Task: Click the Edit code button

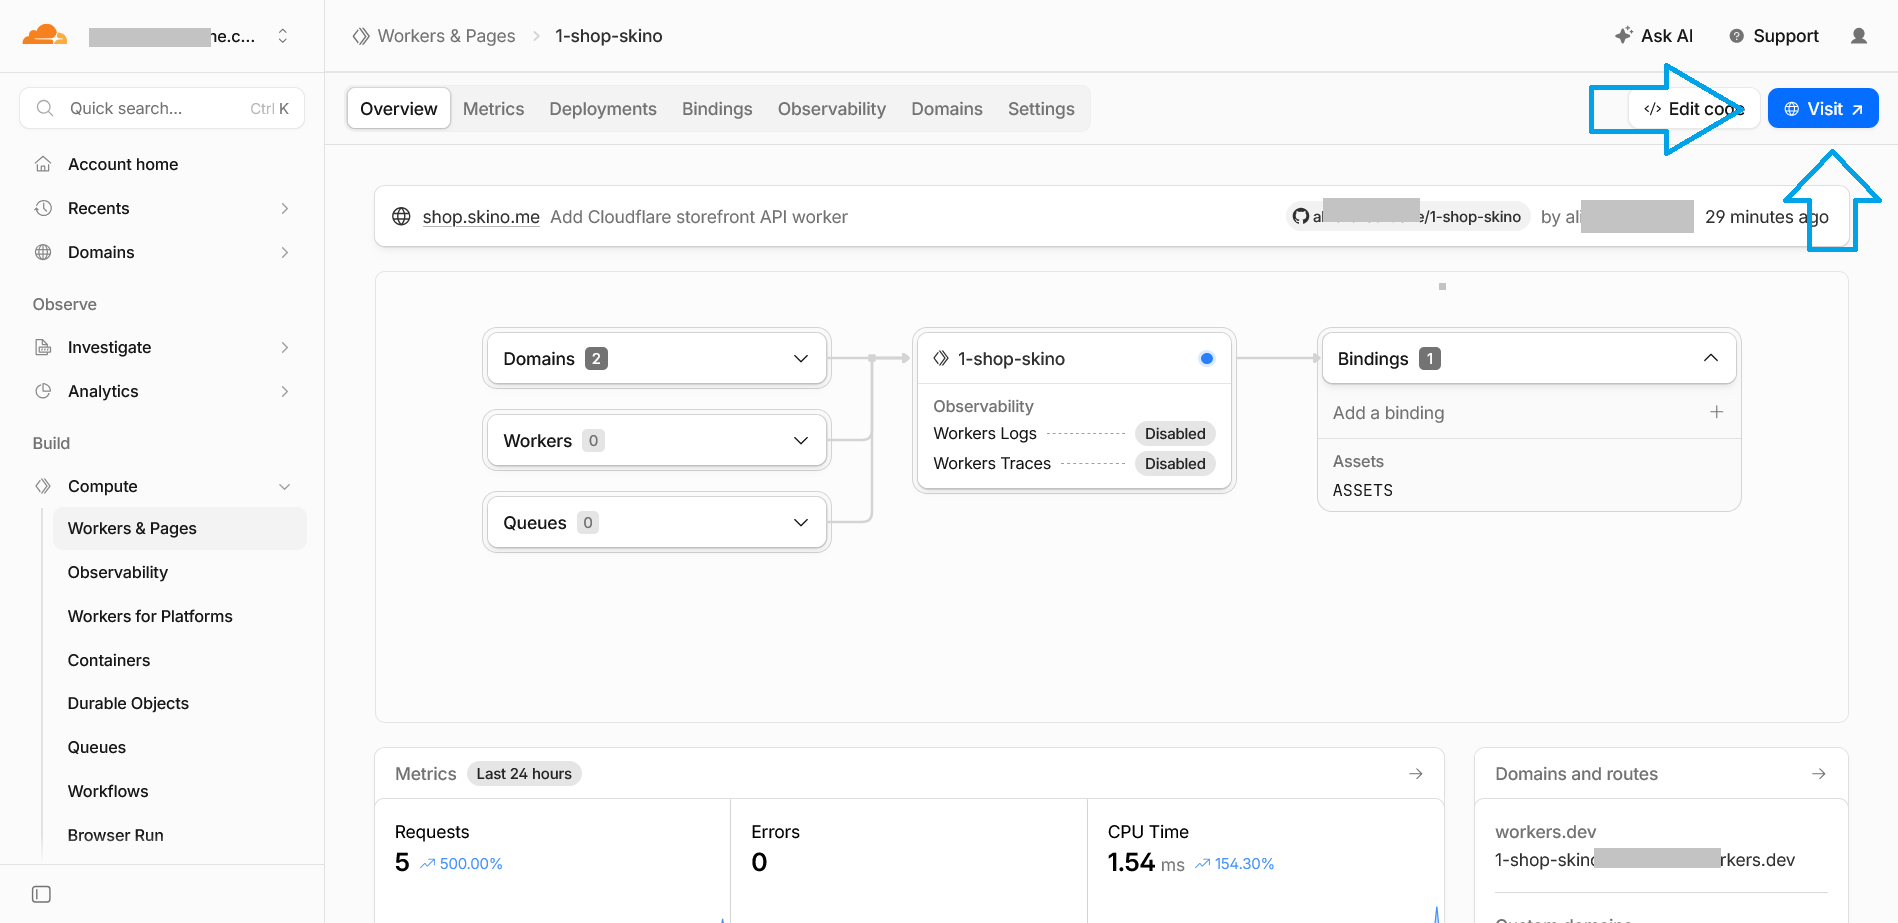Action: coord(1693,108)
